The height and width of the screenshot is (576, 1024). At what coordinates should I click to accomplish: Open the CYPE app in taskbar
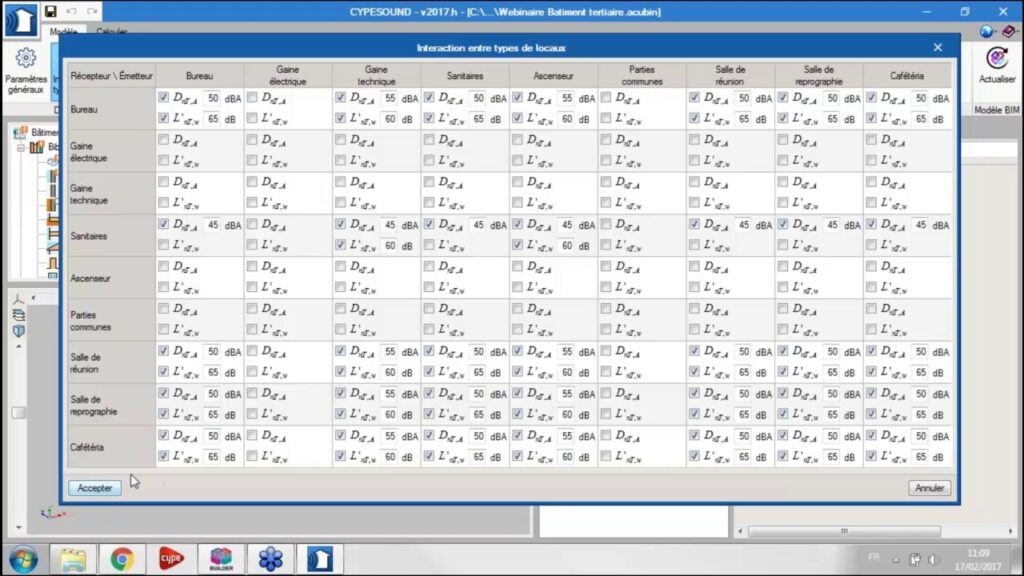(171, 558)
